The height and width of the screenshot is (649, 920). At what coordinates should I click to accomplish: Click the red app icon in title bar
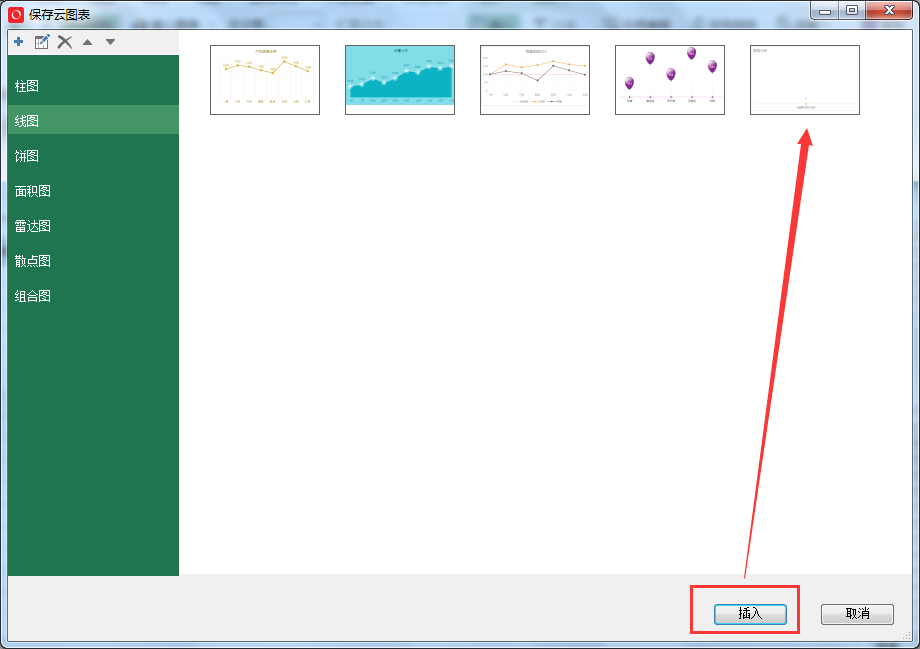[x=16, y=14]
